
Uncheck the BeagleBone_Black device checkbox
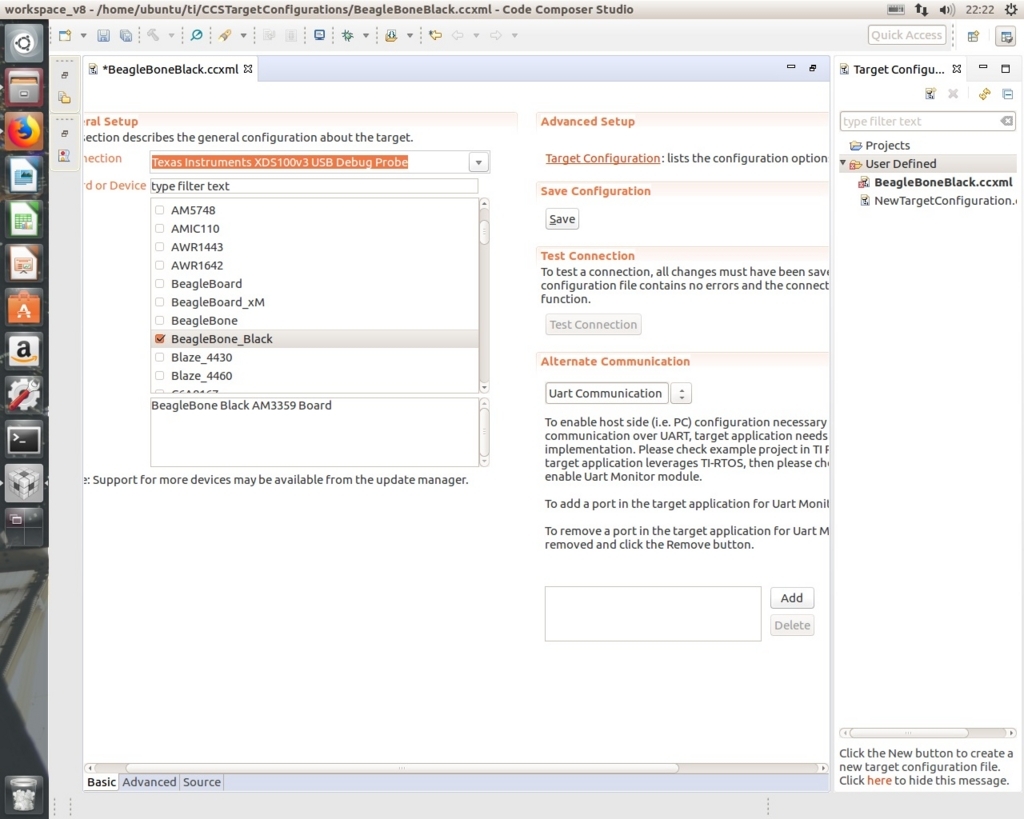(x=159, y=339)
